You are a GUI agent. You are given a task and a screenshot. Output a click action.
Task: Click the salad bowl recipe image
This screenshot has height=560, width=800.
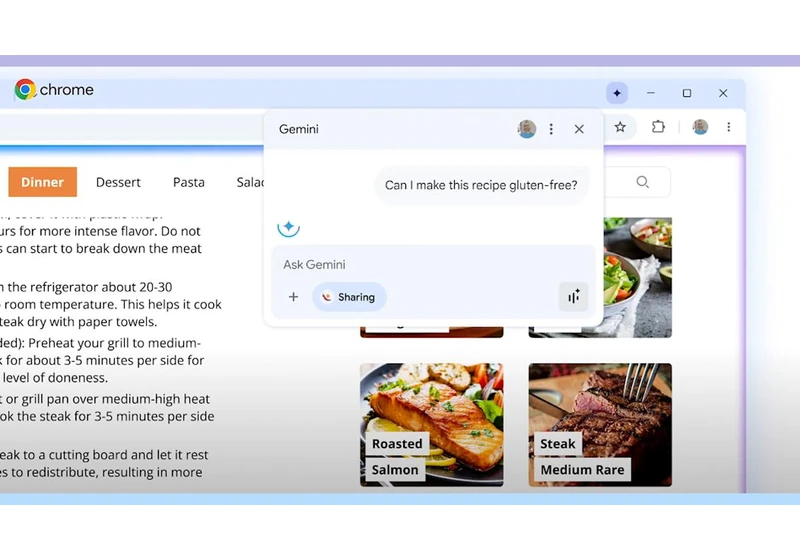[638, 277]
